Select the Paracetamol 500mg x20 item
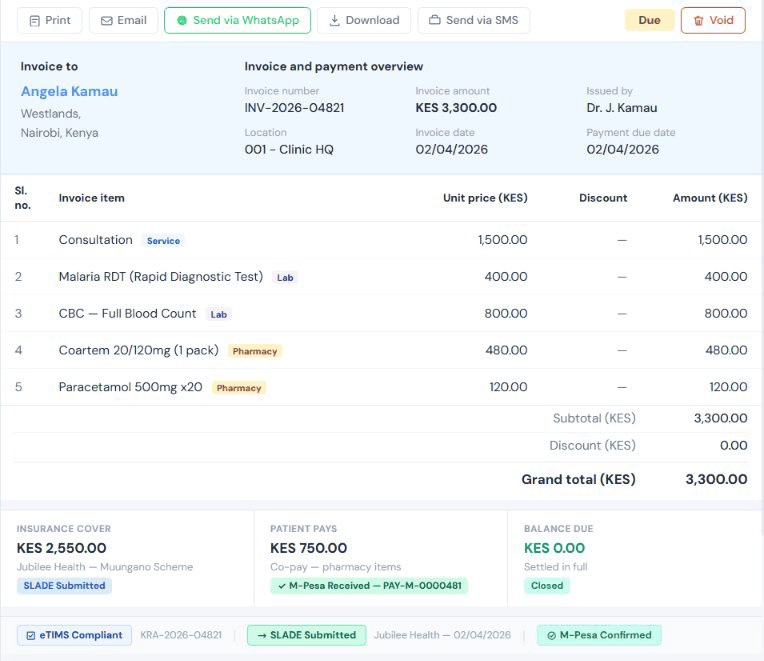The height and width of the screenshot is (661, 764). tap(131, 387)
